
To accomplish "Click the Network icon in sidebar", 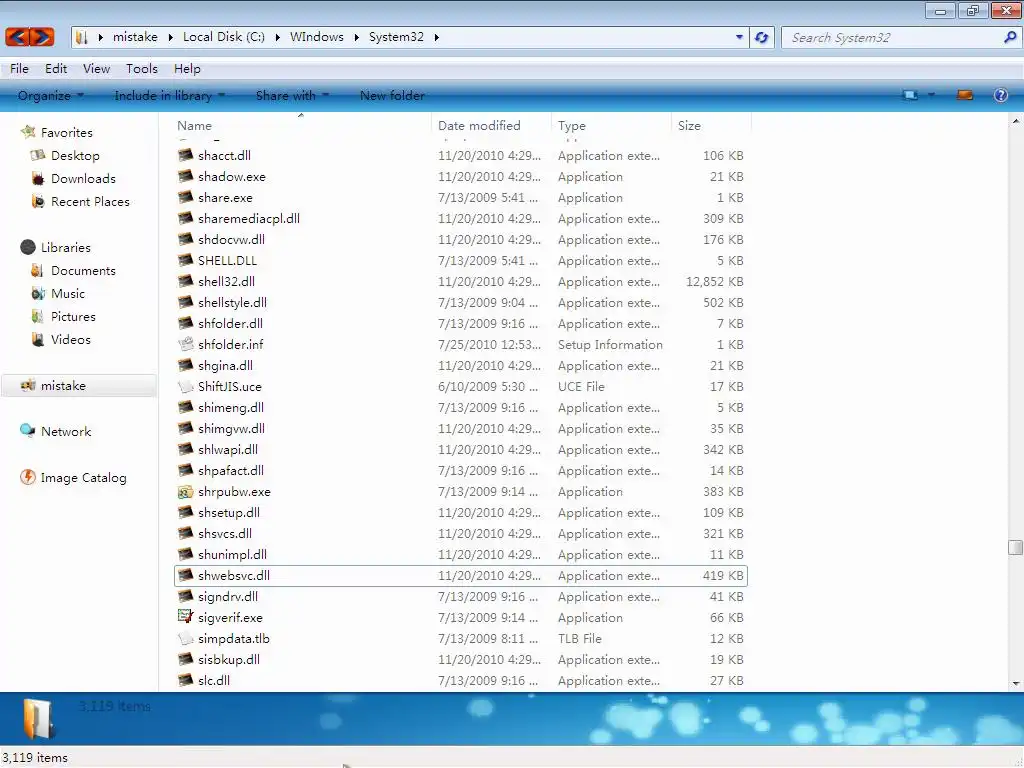I will [x=28, y=431].
